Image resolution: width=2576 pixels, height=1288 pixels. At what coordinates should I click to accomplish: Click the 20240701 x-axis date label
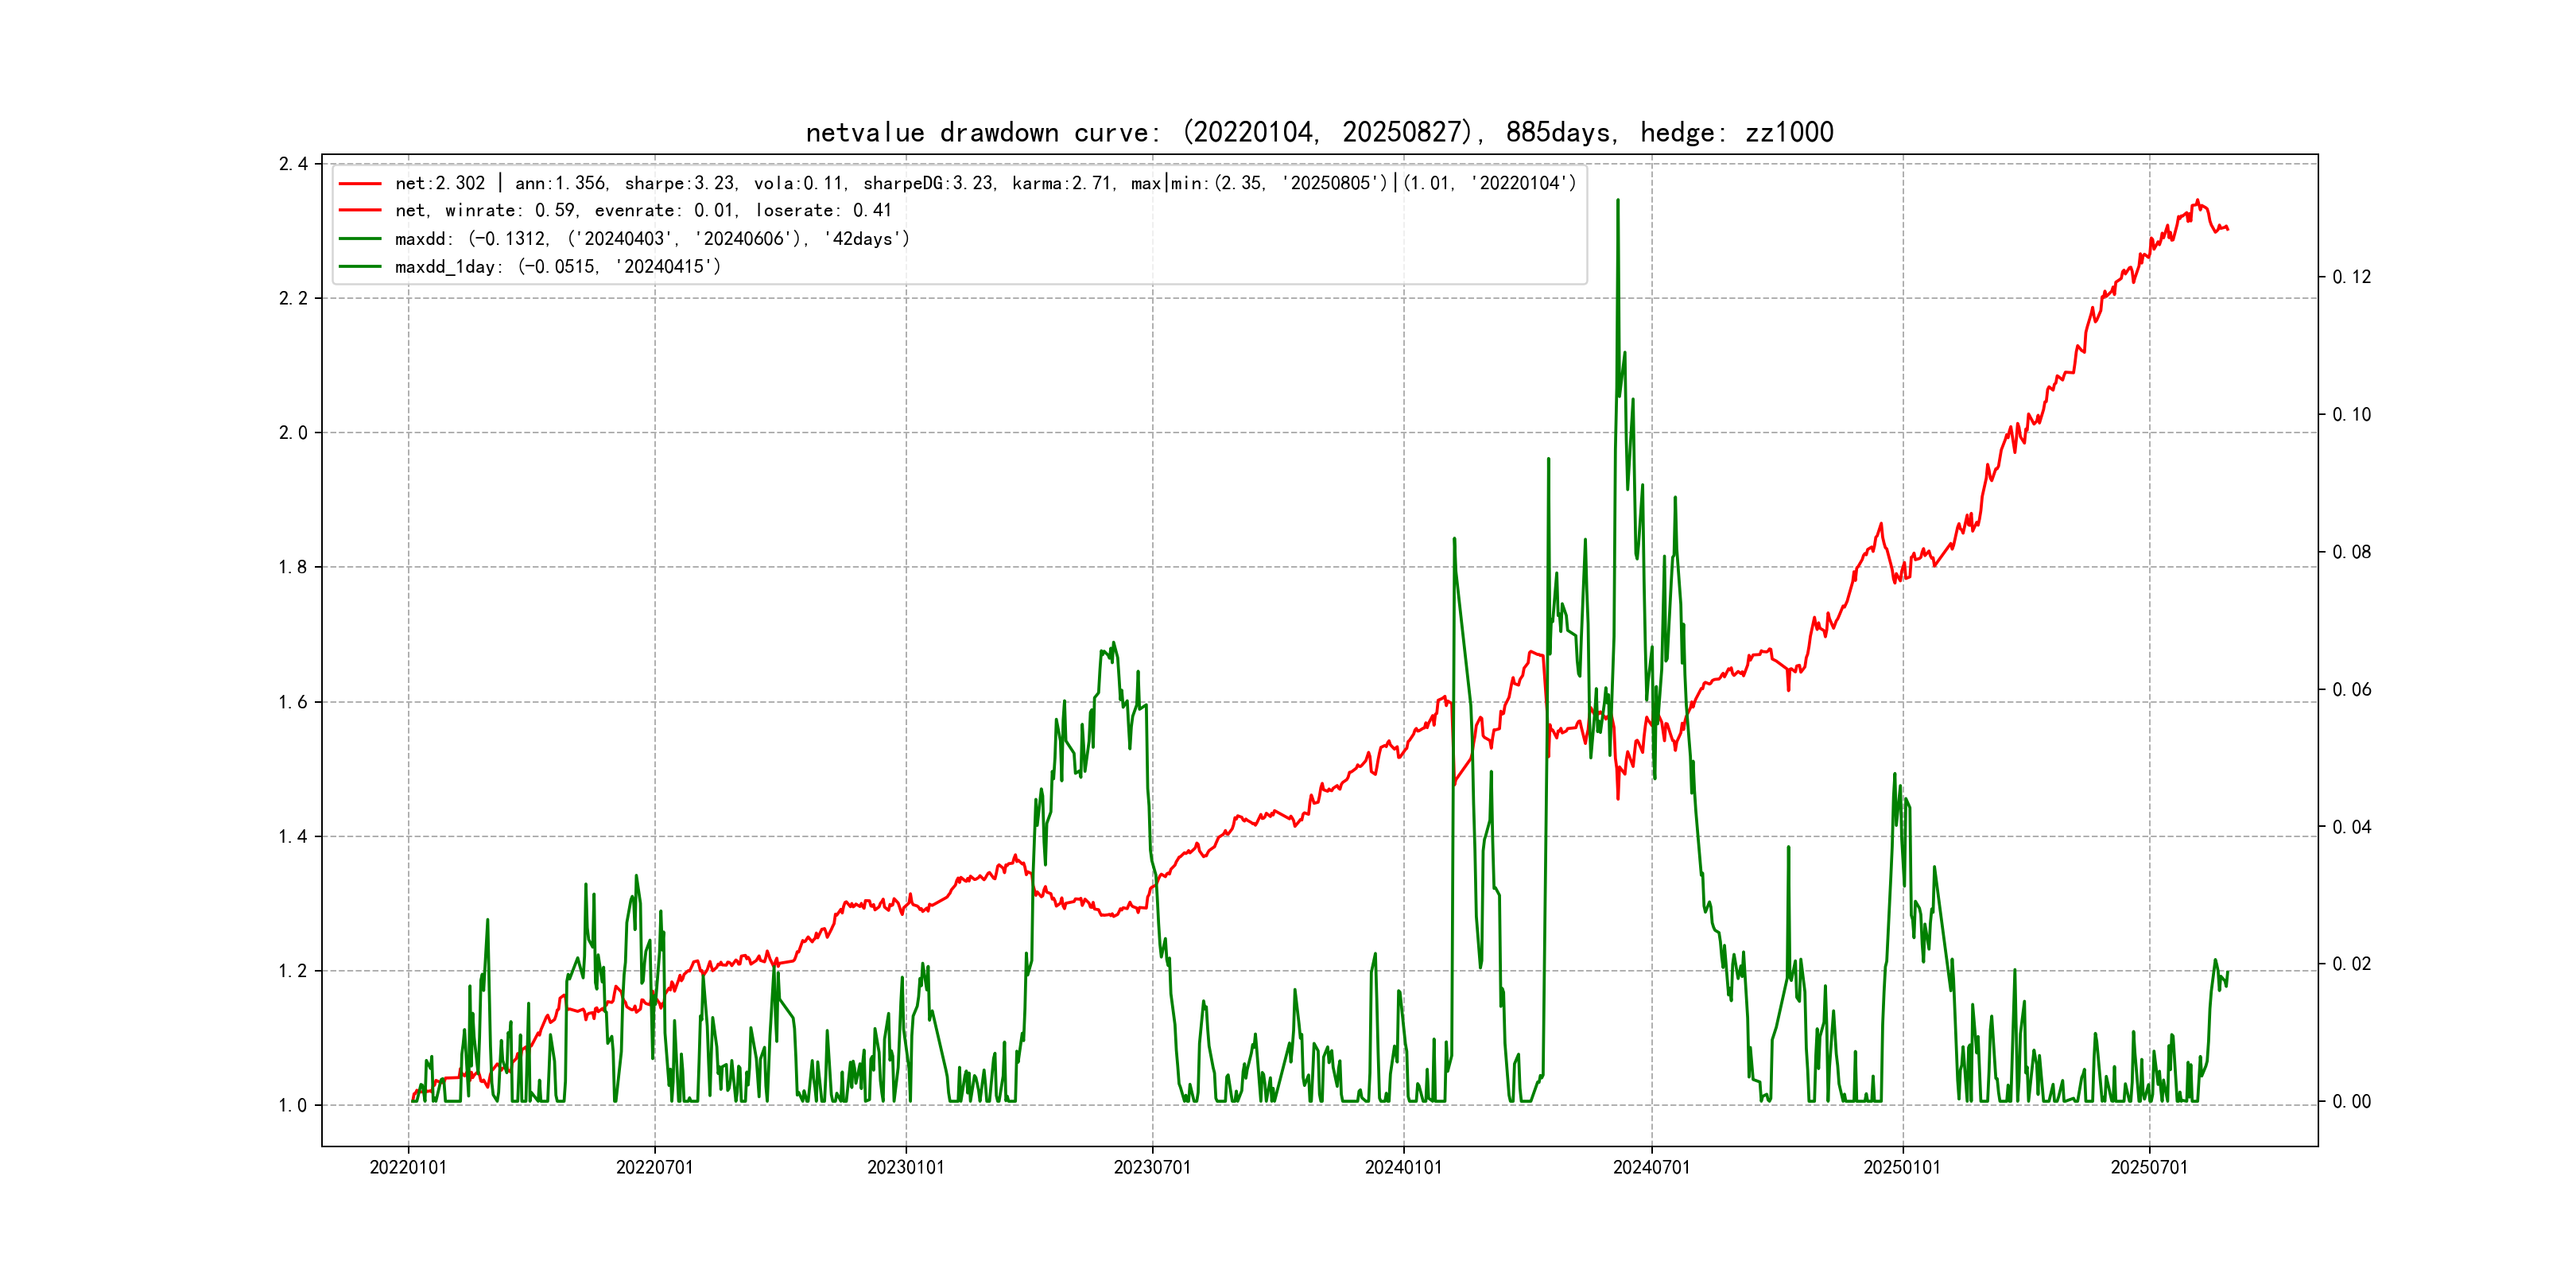(x=1651, y=1167)
